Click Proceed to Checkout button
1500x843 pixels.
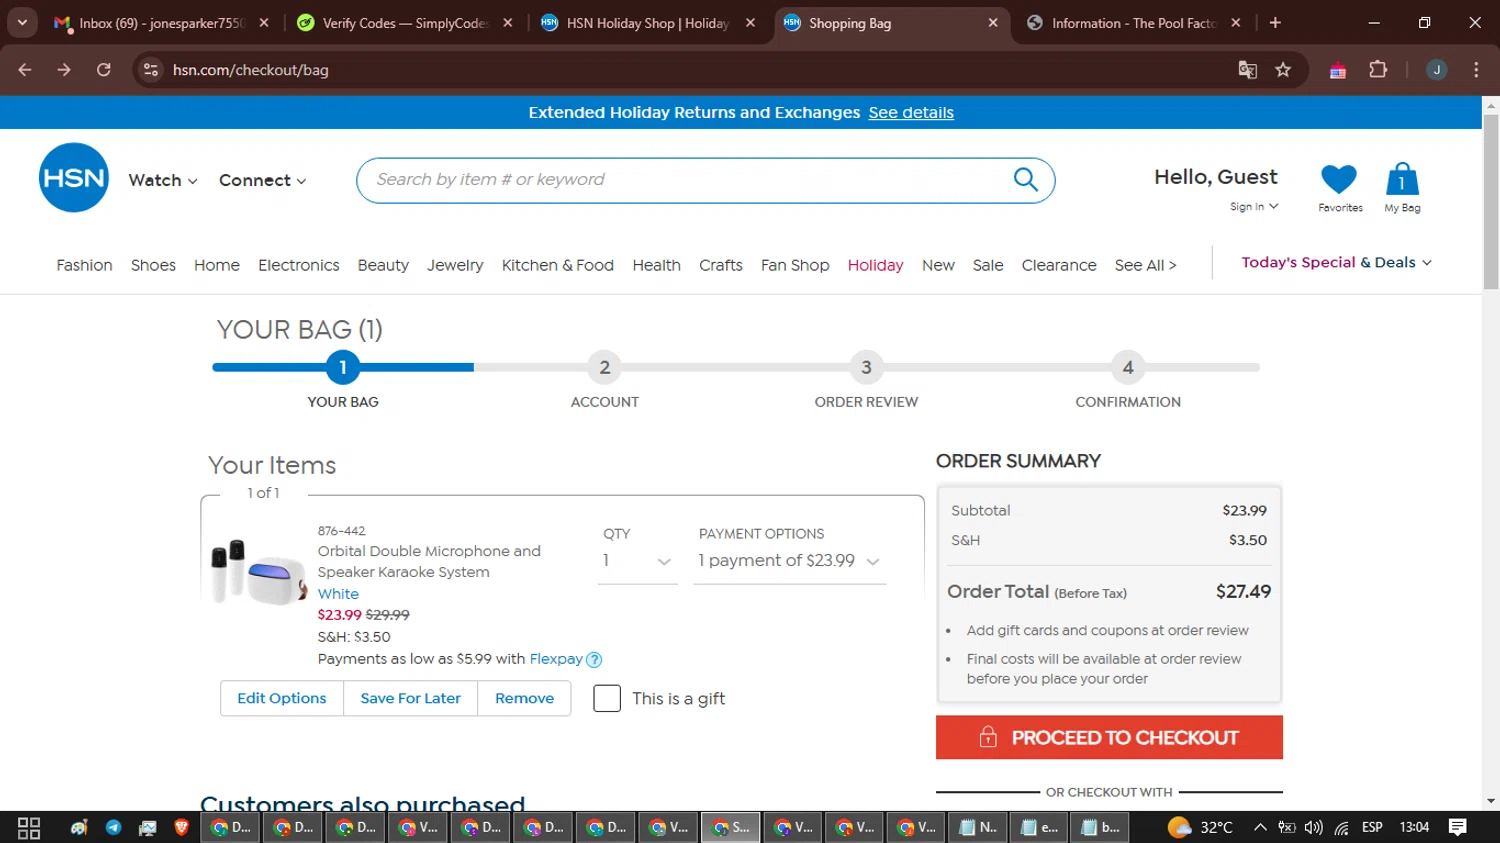[1109, 737]
